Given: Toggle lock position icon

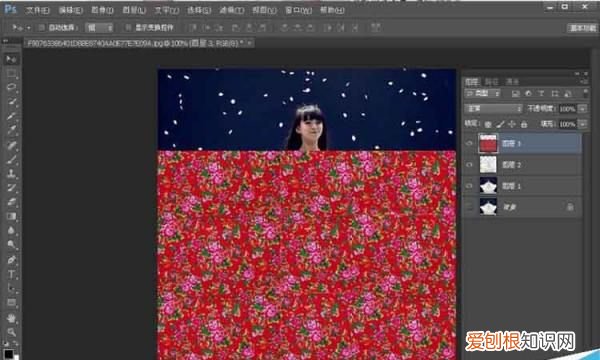Looking at the screenshot, I should pos(512,124).
